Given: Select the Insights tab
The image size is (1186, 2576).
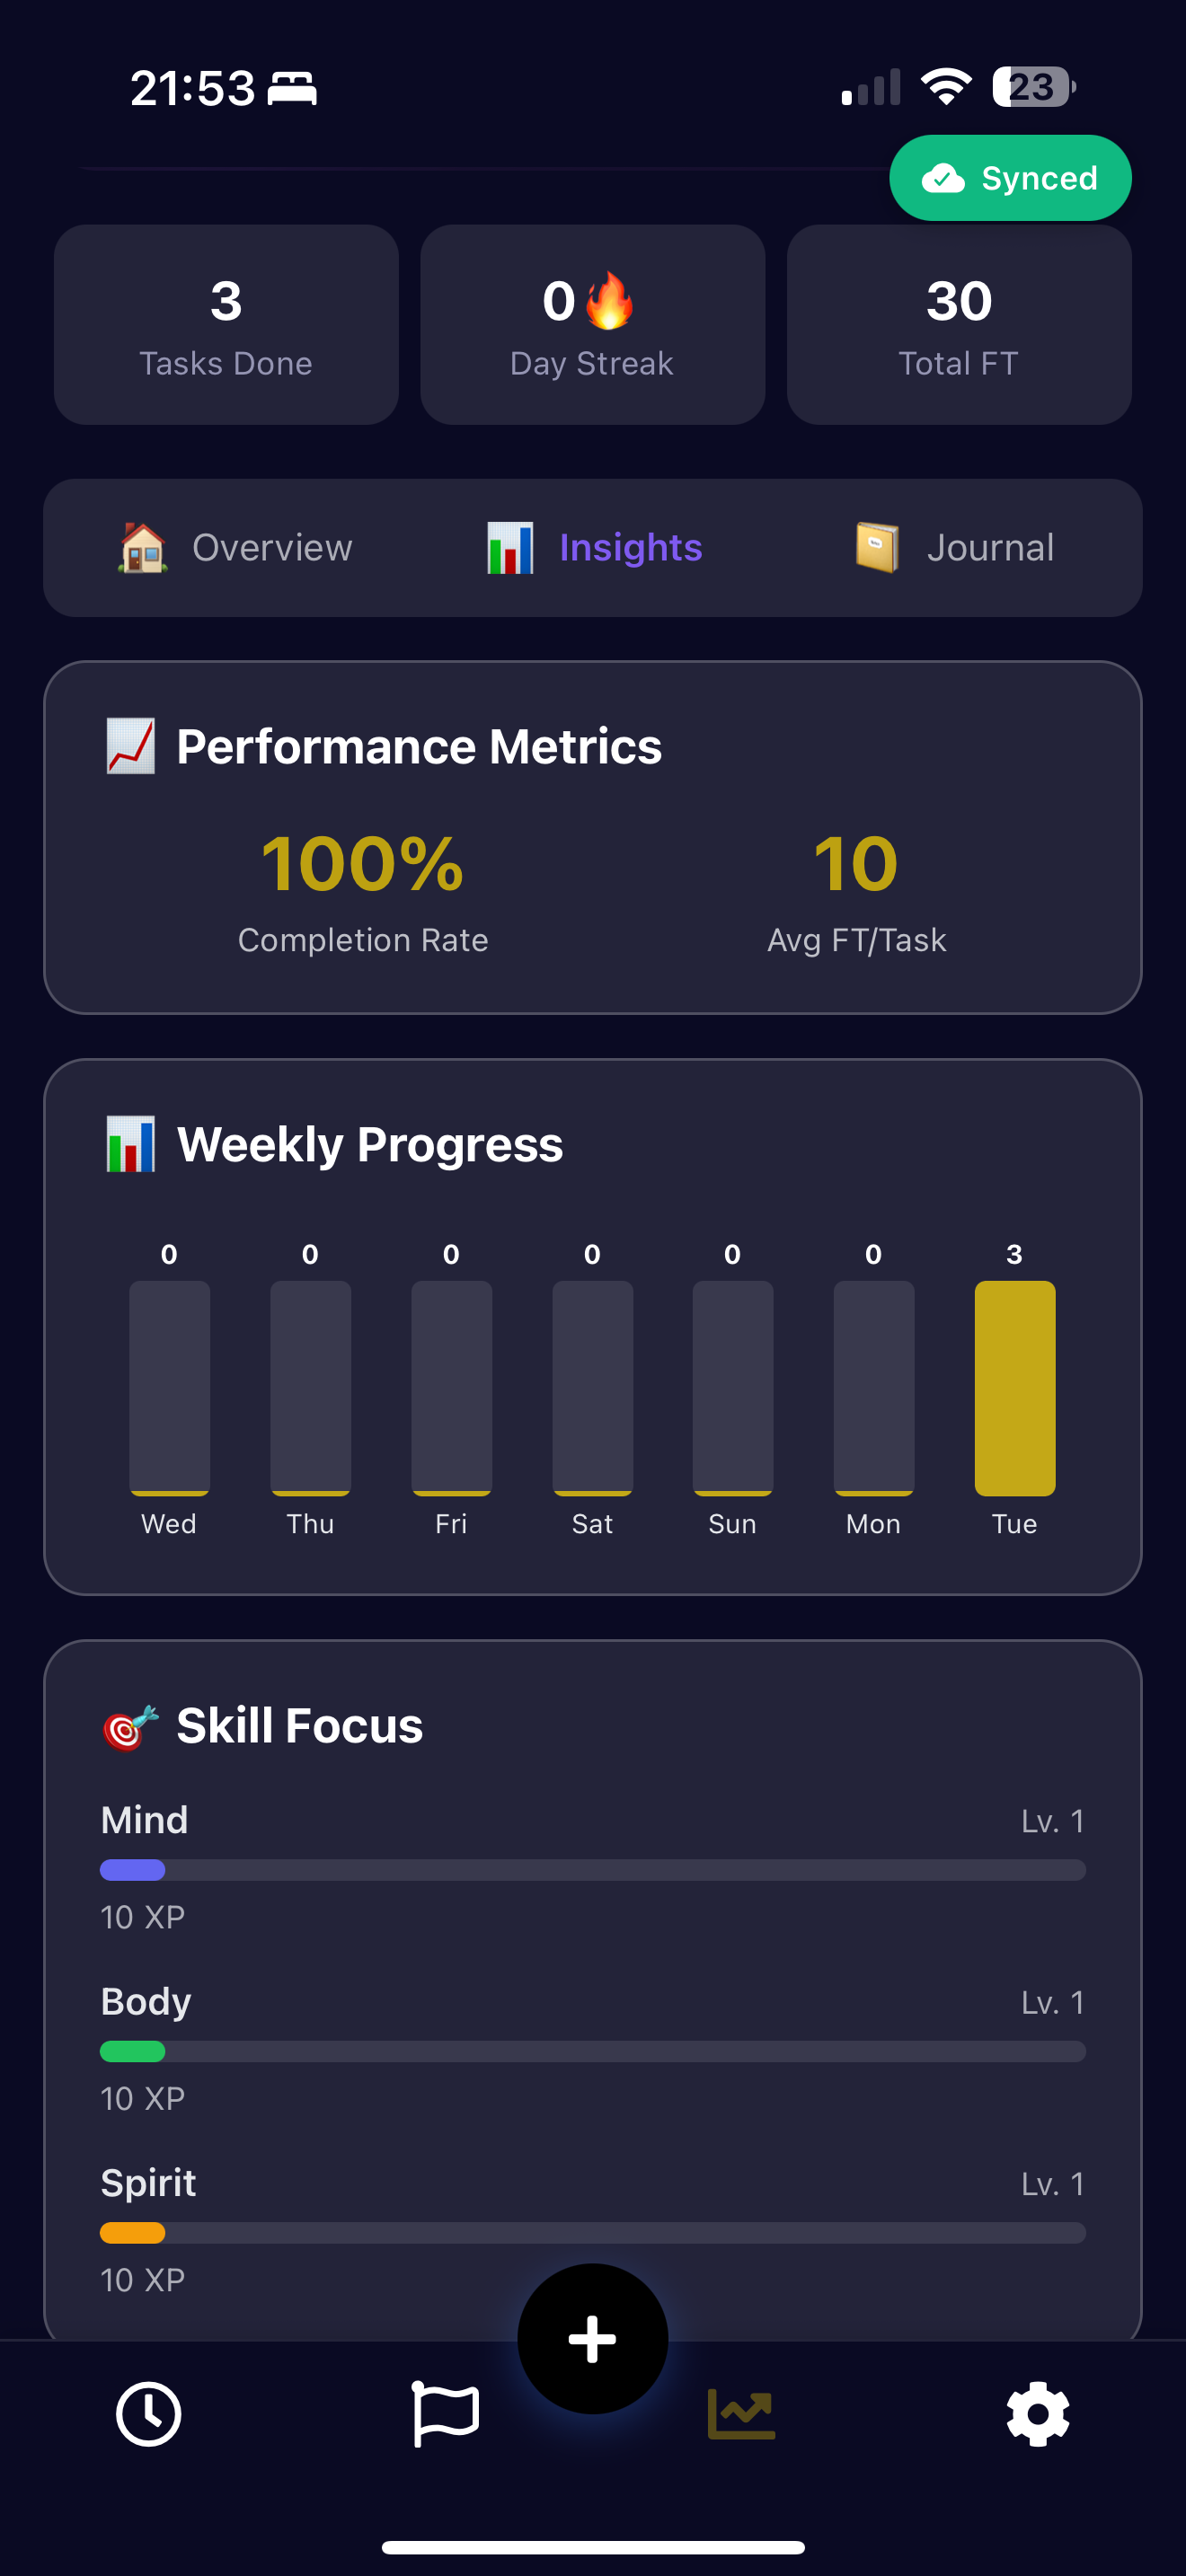Looking at the screenshot, I should (594, 548).
